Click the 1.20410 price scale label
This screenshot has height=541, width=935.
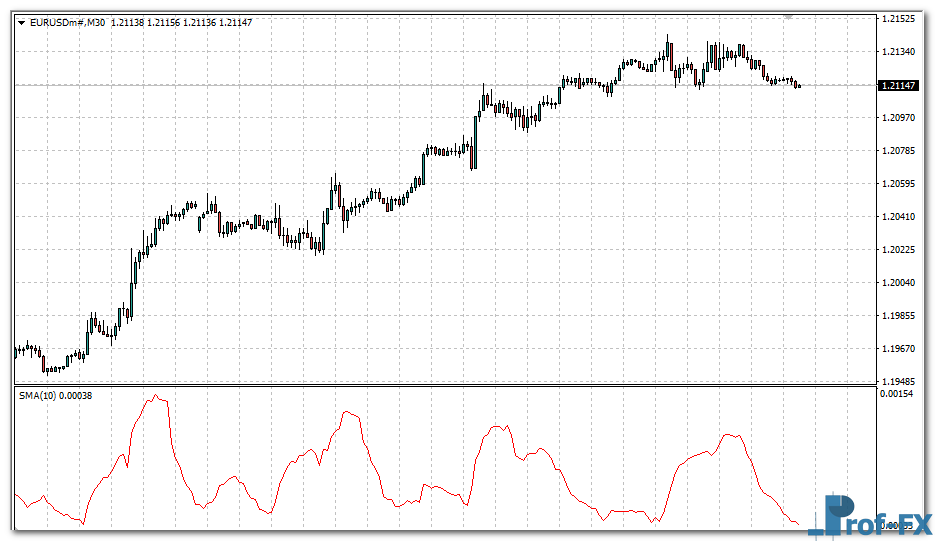coord(898,216)
